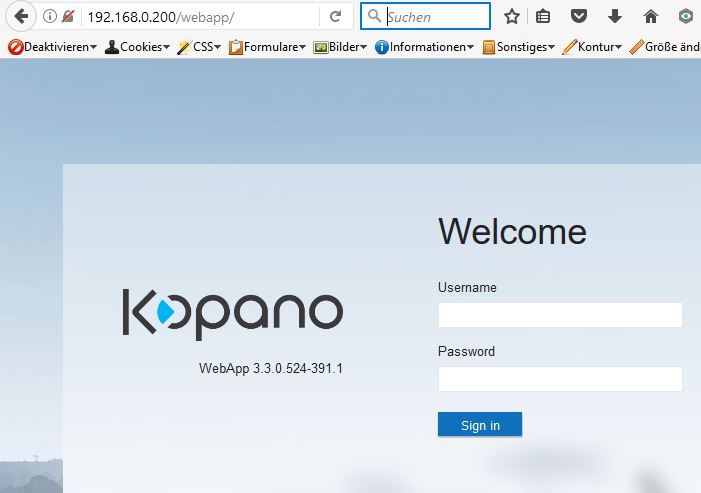Open the Formulare toolbar menu
The image size is (701, 493).
tap(267, 47)
